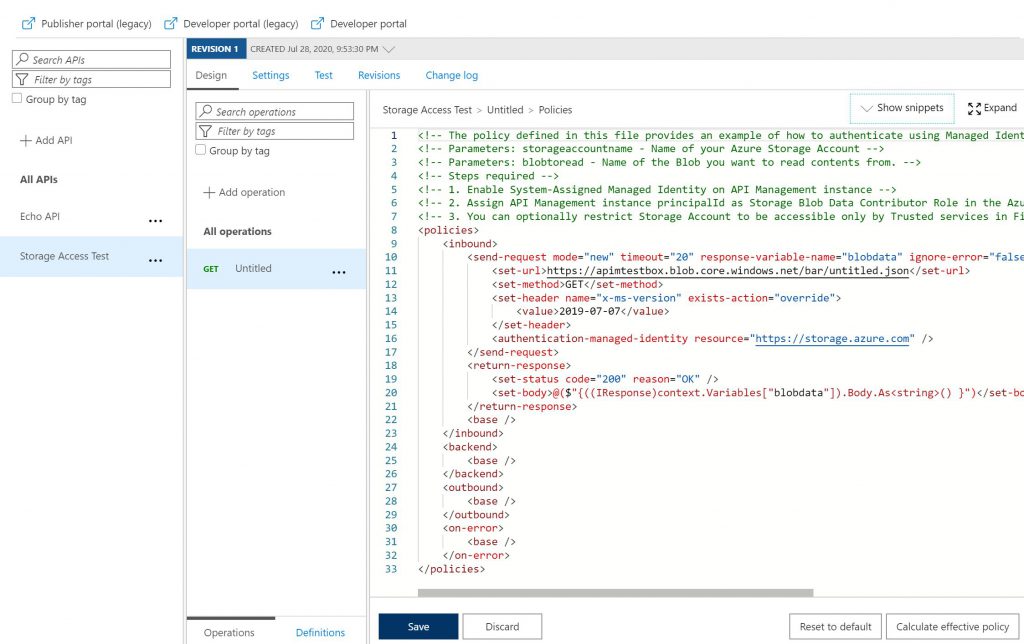Open the Untitled operation ellipsis menu
Screen dimensions: 1024x644
point(339,272)
